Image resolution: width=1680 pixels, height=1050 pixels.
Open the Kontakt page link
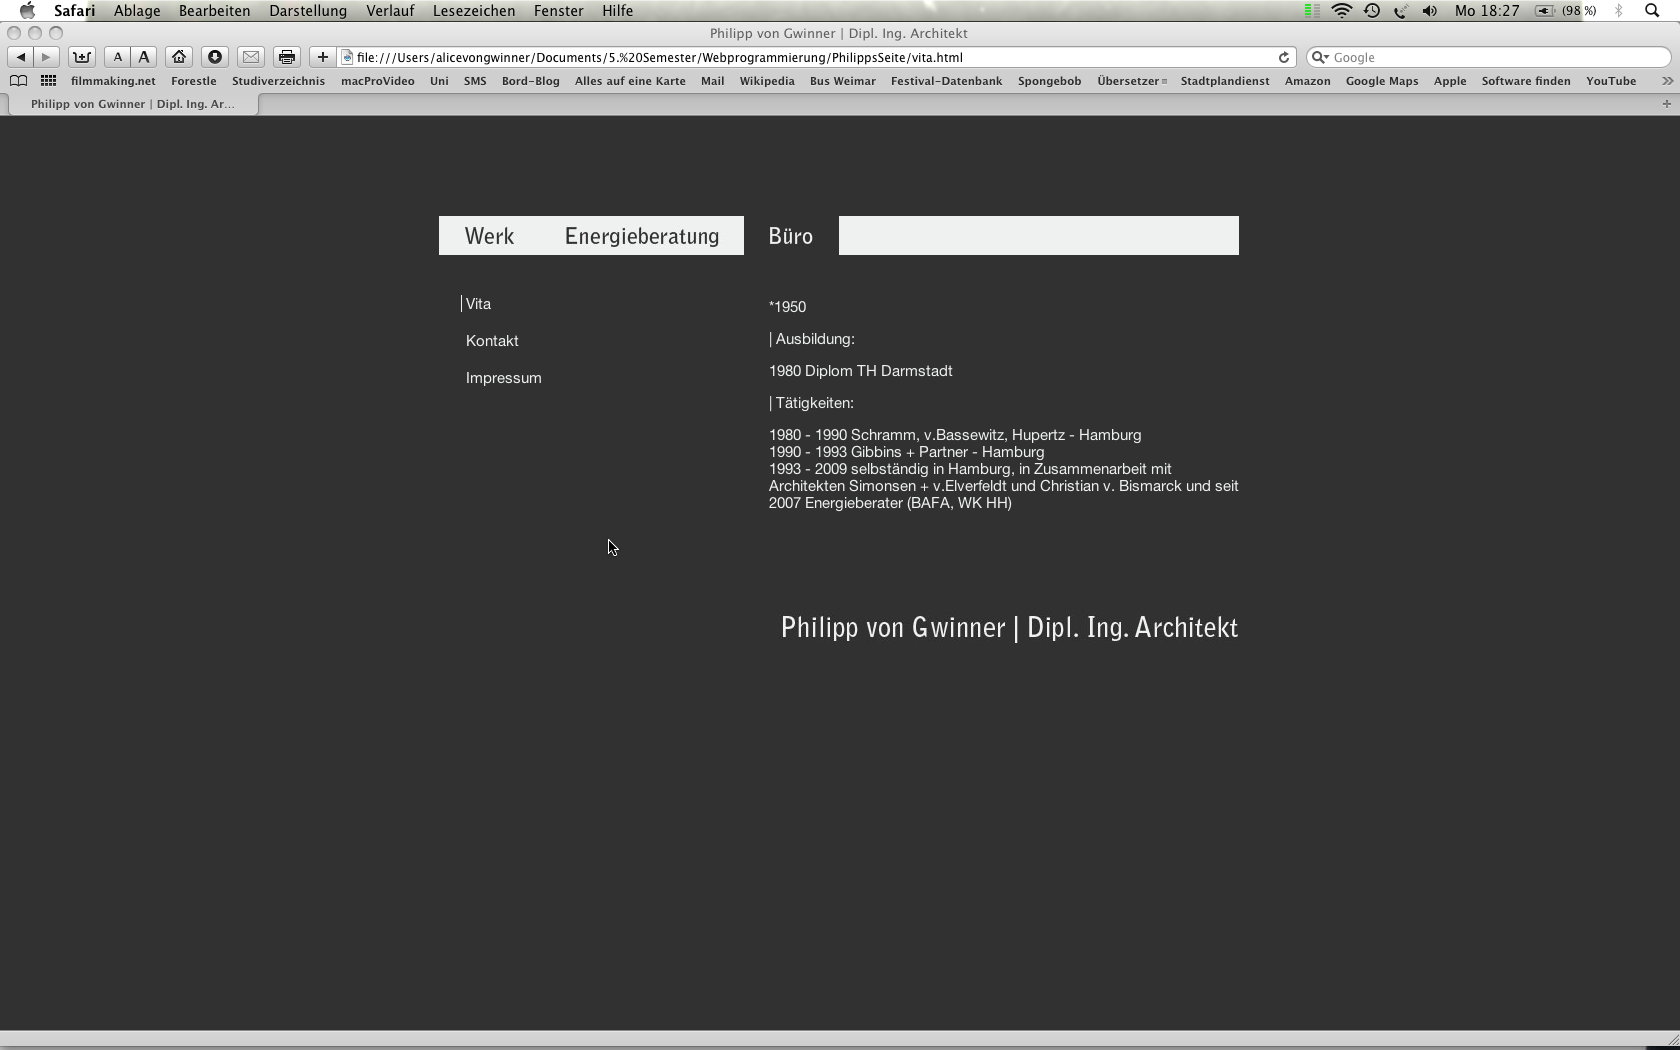(492, 341)
